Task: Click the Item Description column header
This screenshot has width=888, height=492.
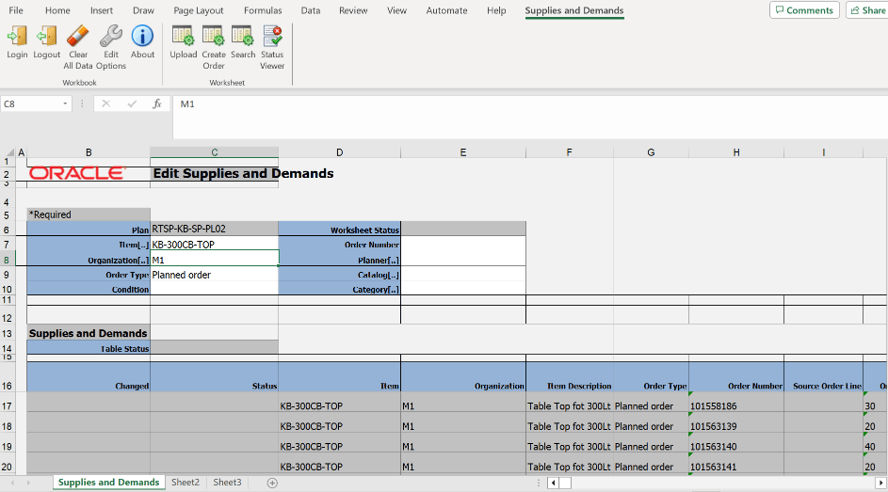Action: click(x=569, y=377)
